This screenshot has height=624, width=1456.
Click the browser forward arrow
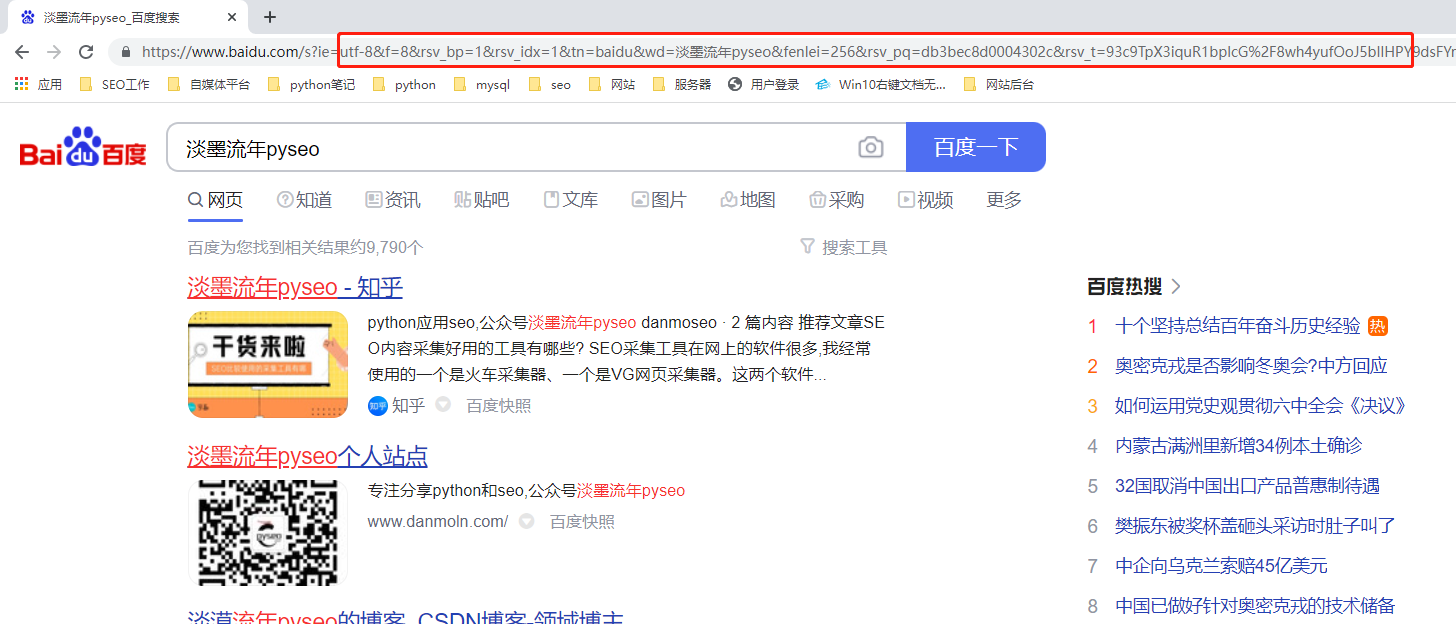click(x=54, y=52)
